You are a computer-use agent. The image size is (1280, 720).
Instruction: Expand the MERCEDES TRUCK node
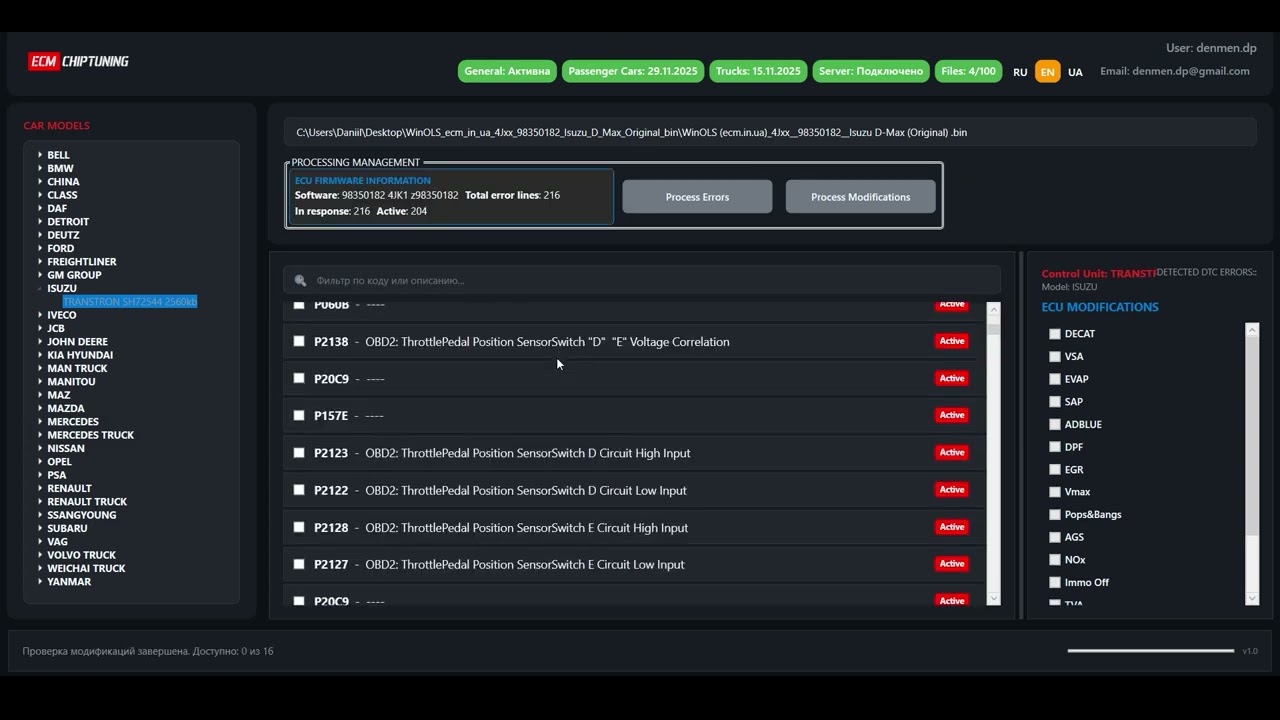point(40,435)
